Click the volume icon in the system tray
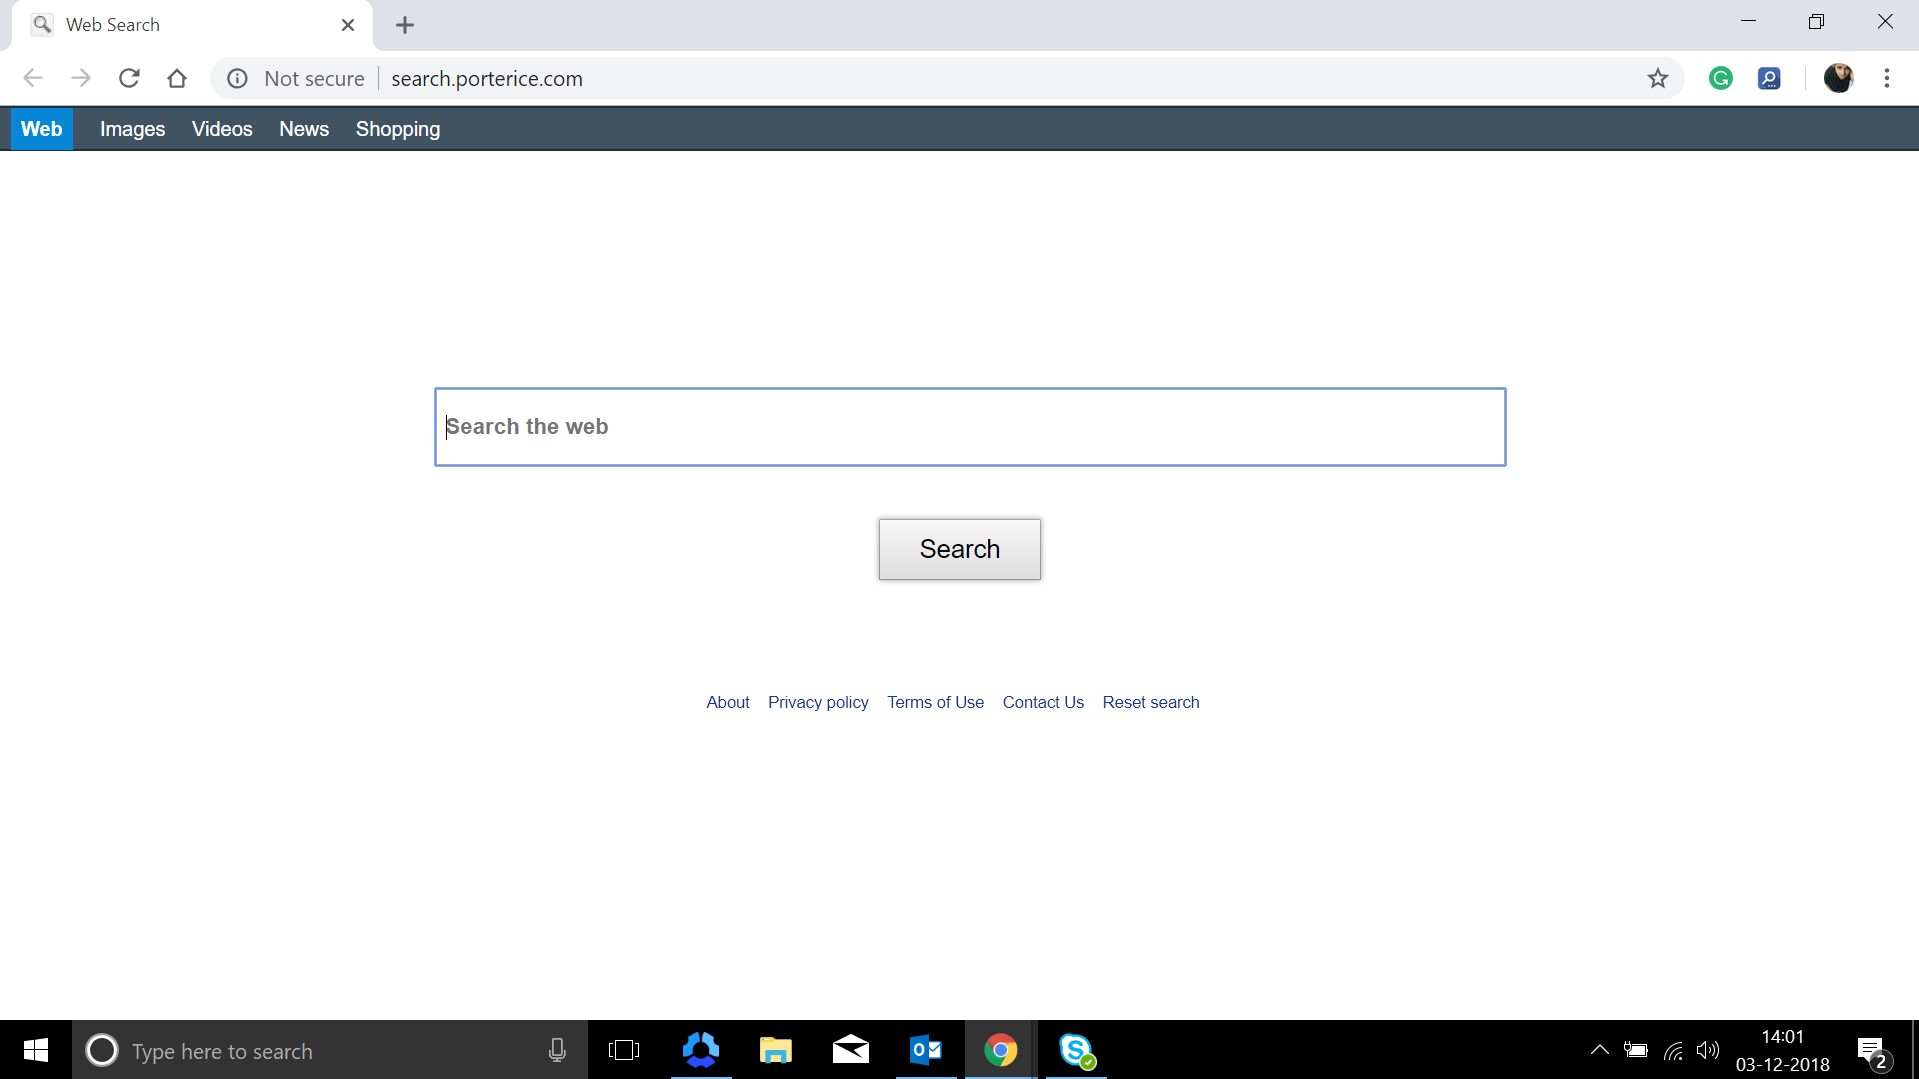 pos(1708,1050)
